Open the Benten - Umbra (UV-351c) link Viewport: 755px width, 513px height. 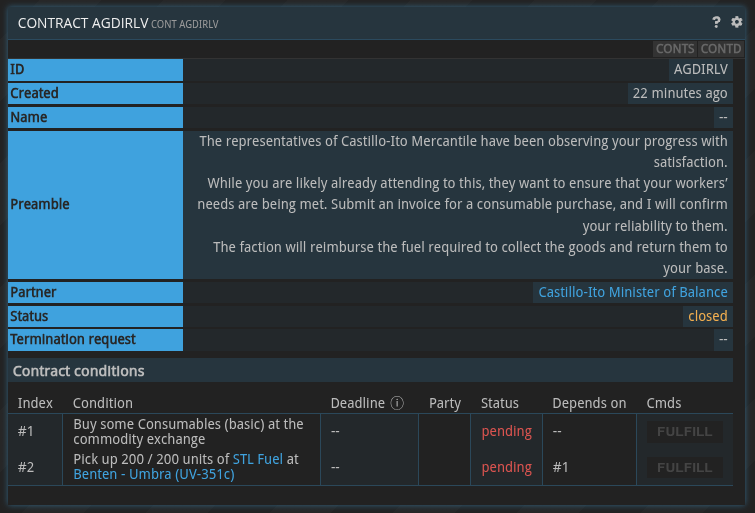click(x=154, y=474)
